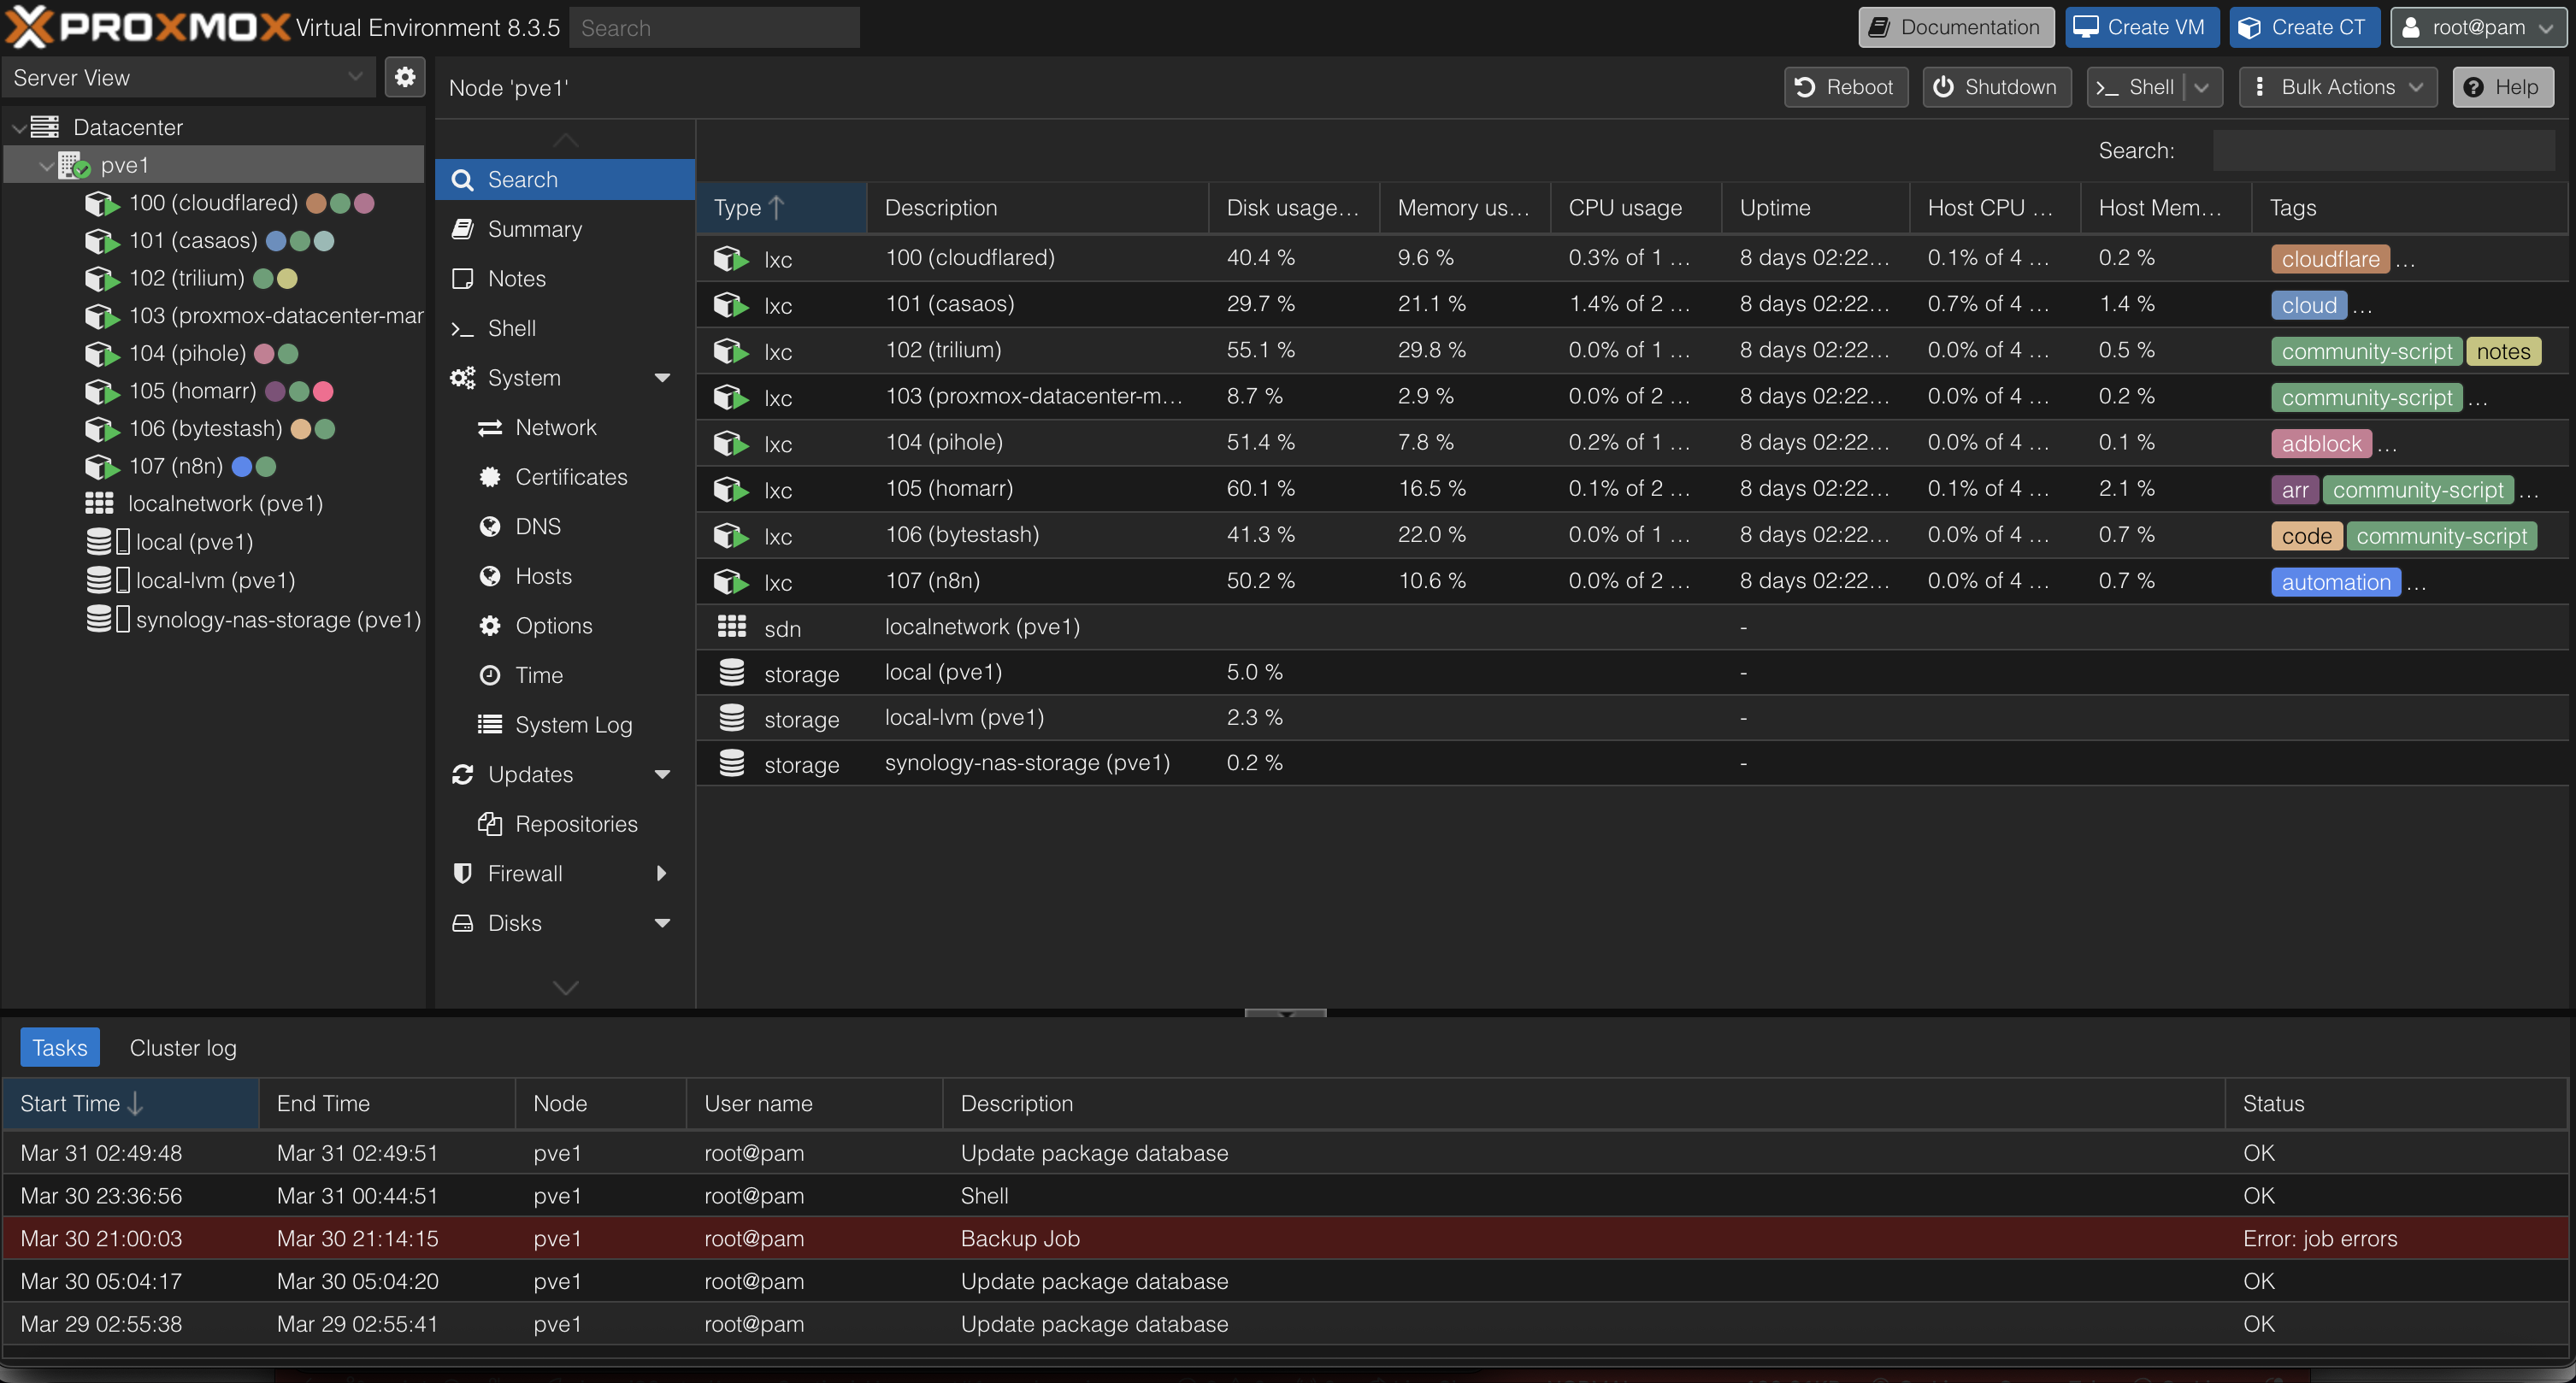Click the lxc icon in the 107 (n8n) row
This screenshot has width=2576, height=1383.
pyautogui.click(x=731, y=582)
